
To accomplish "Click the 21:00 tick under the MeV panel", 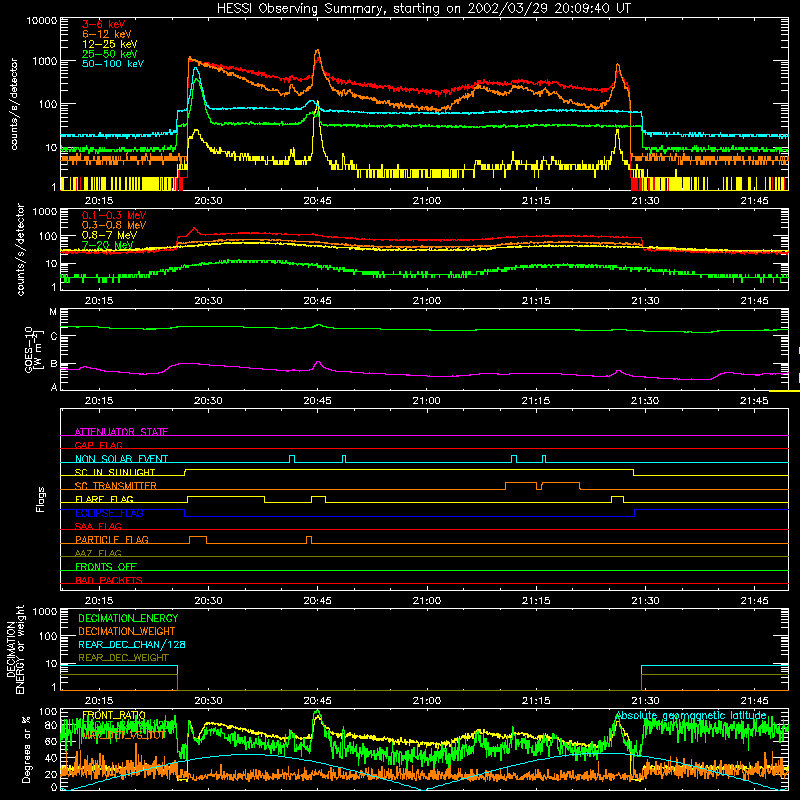I will coord(427,301).
